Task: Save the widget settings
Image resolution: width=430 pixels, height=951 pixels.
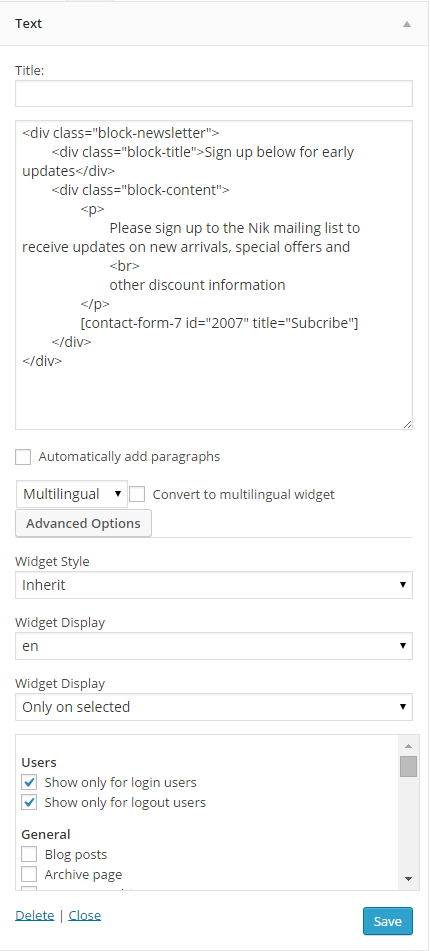Action: (x=388, y=921)
